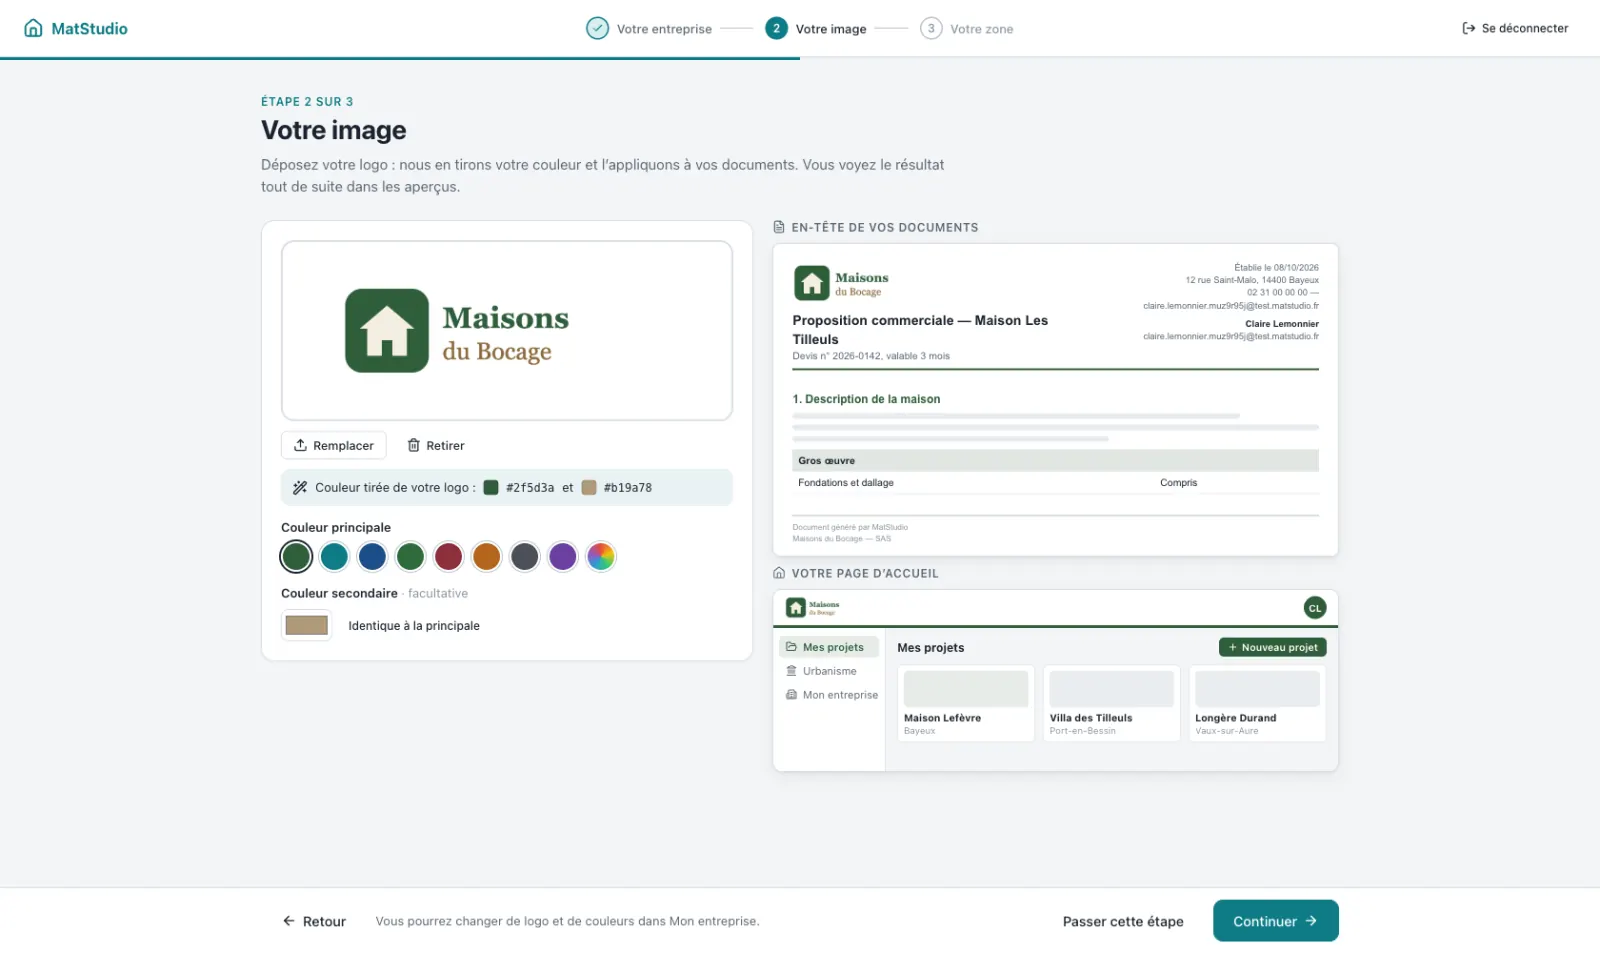This screenshot has width=1600, height=953.
Task: Open the Longère Durand project card
Action: (1257, 704)
